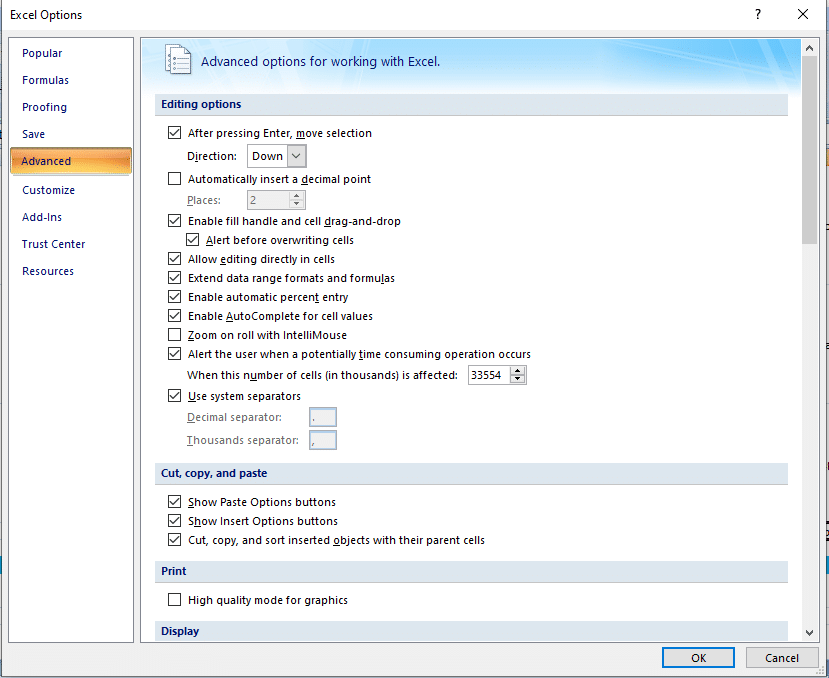Open the Direction dropdown

(x=296, y=156)
